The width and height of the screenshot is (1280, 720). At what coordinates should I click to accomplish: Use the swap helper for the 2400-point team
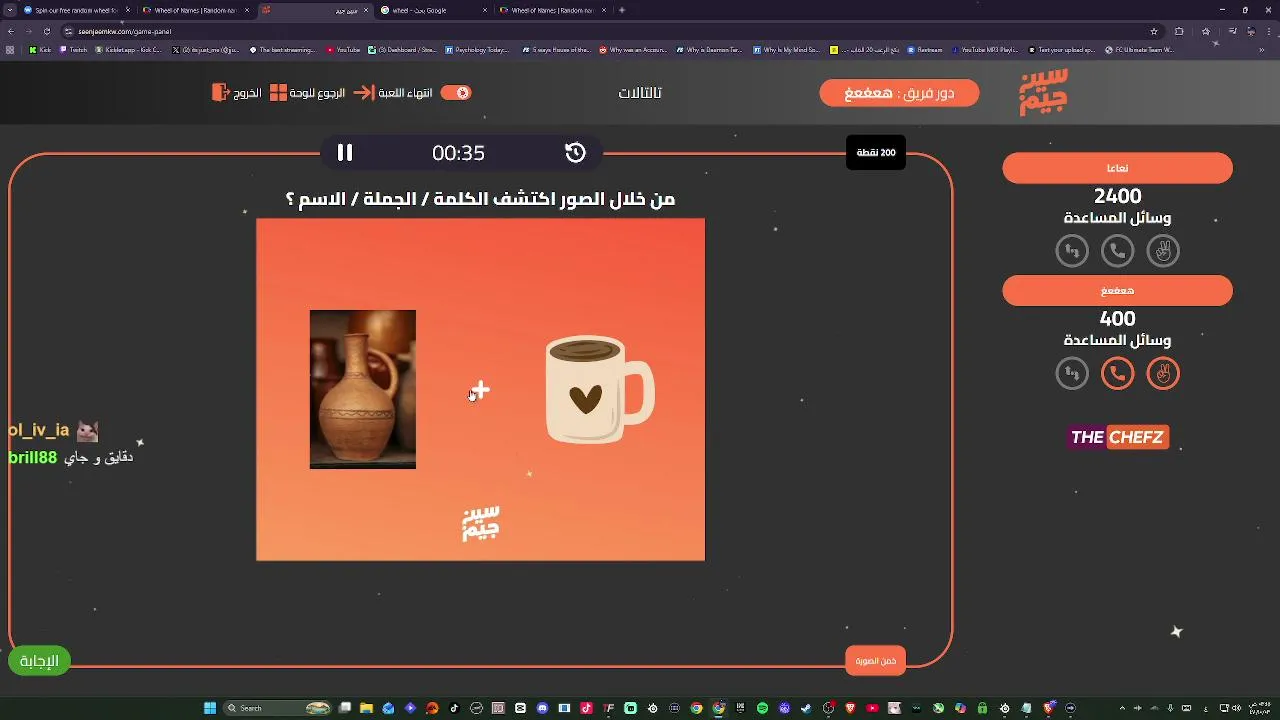click(1072, 251)
